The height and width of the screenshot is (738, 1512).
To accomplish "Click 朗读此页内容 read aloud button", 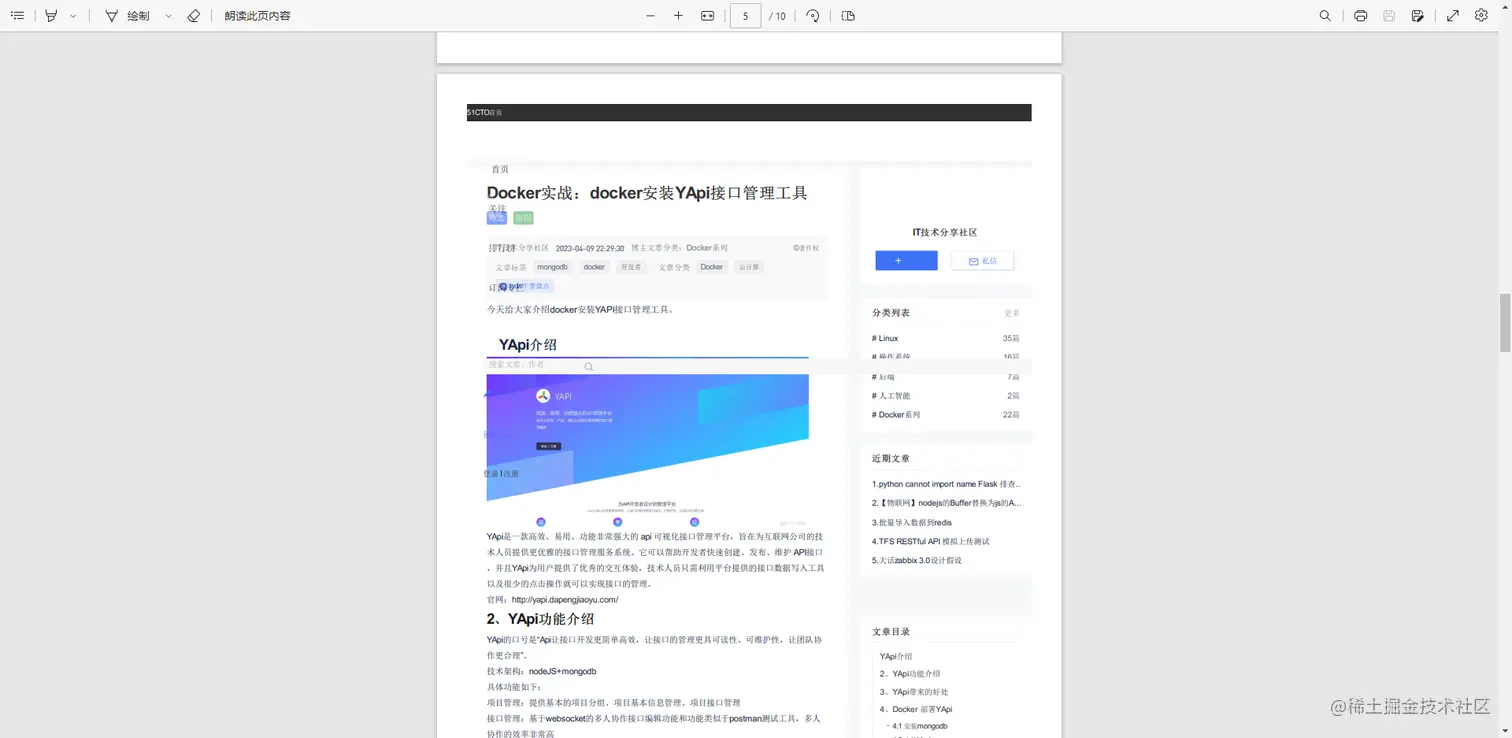I will (x=258, y=16).
